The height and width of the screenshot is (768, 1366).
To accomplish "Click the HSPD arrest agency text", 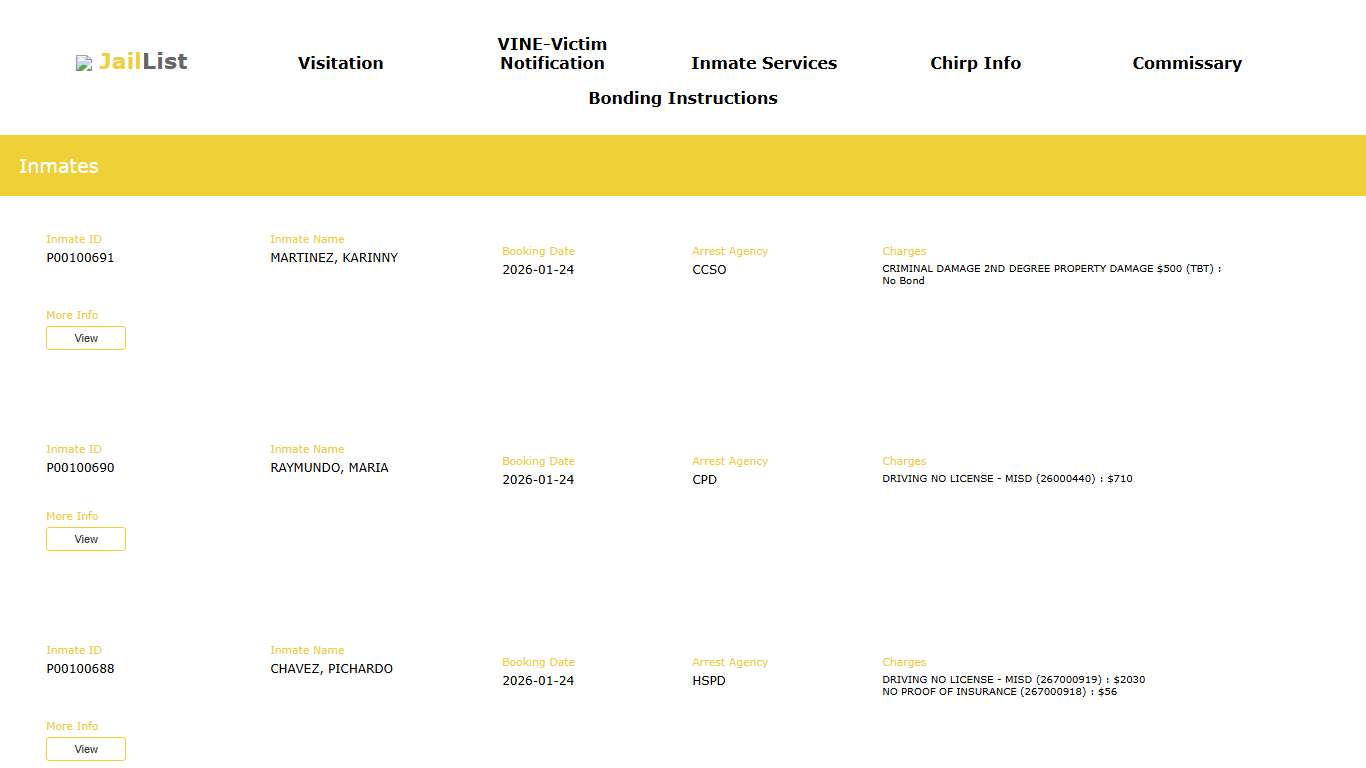I will click(x=709, y=681).
